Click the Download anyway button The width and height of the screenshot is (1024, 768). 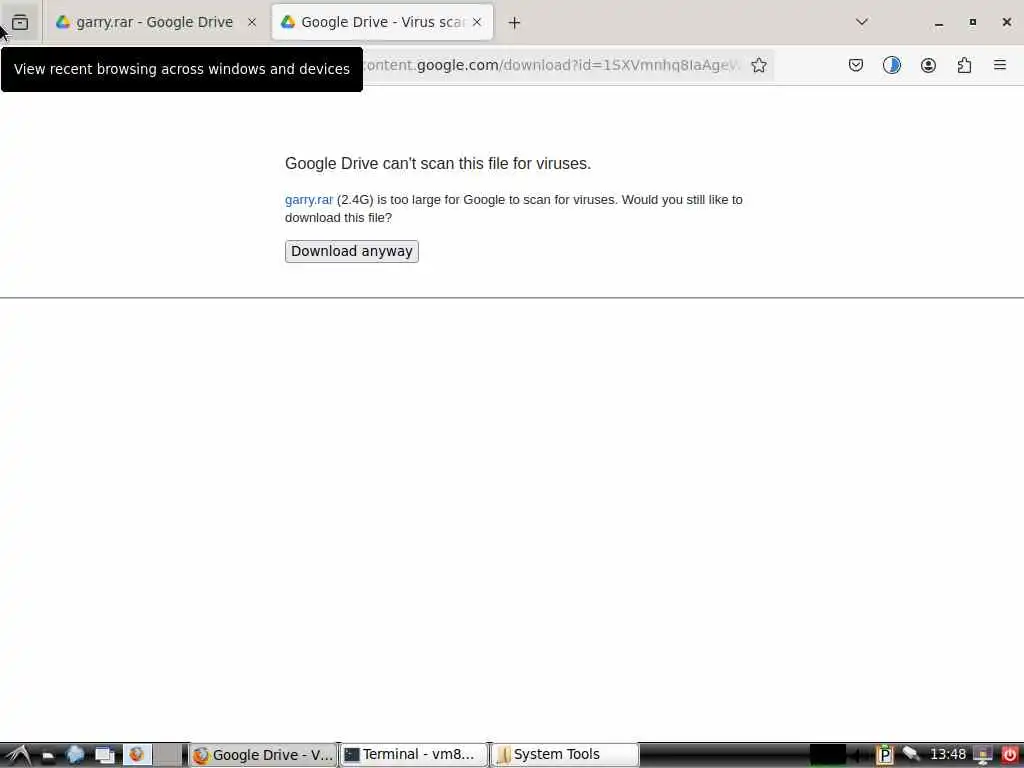tap(351, 251)
